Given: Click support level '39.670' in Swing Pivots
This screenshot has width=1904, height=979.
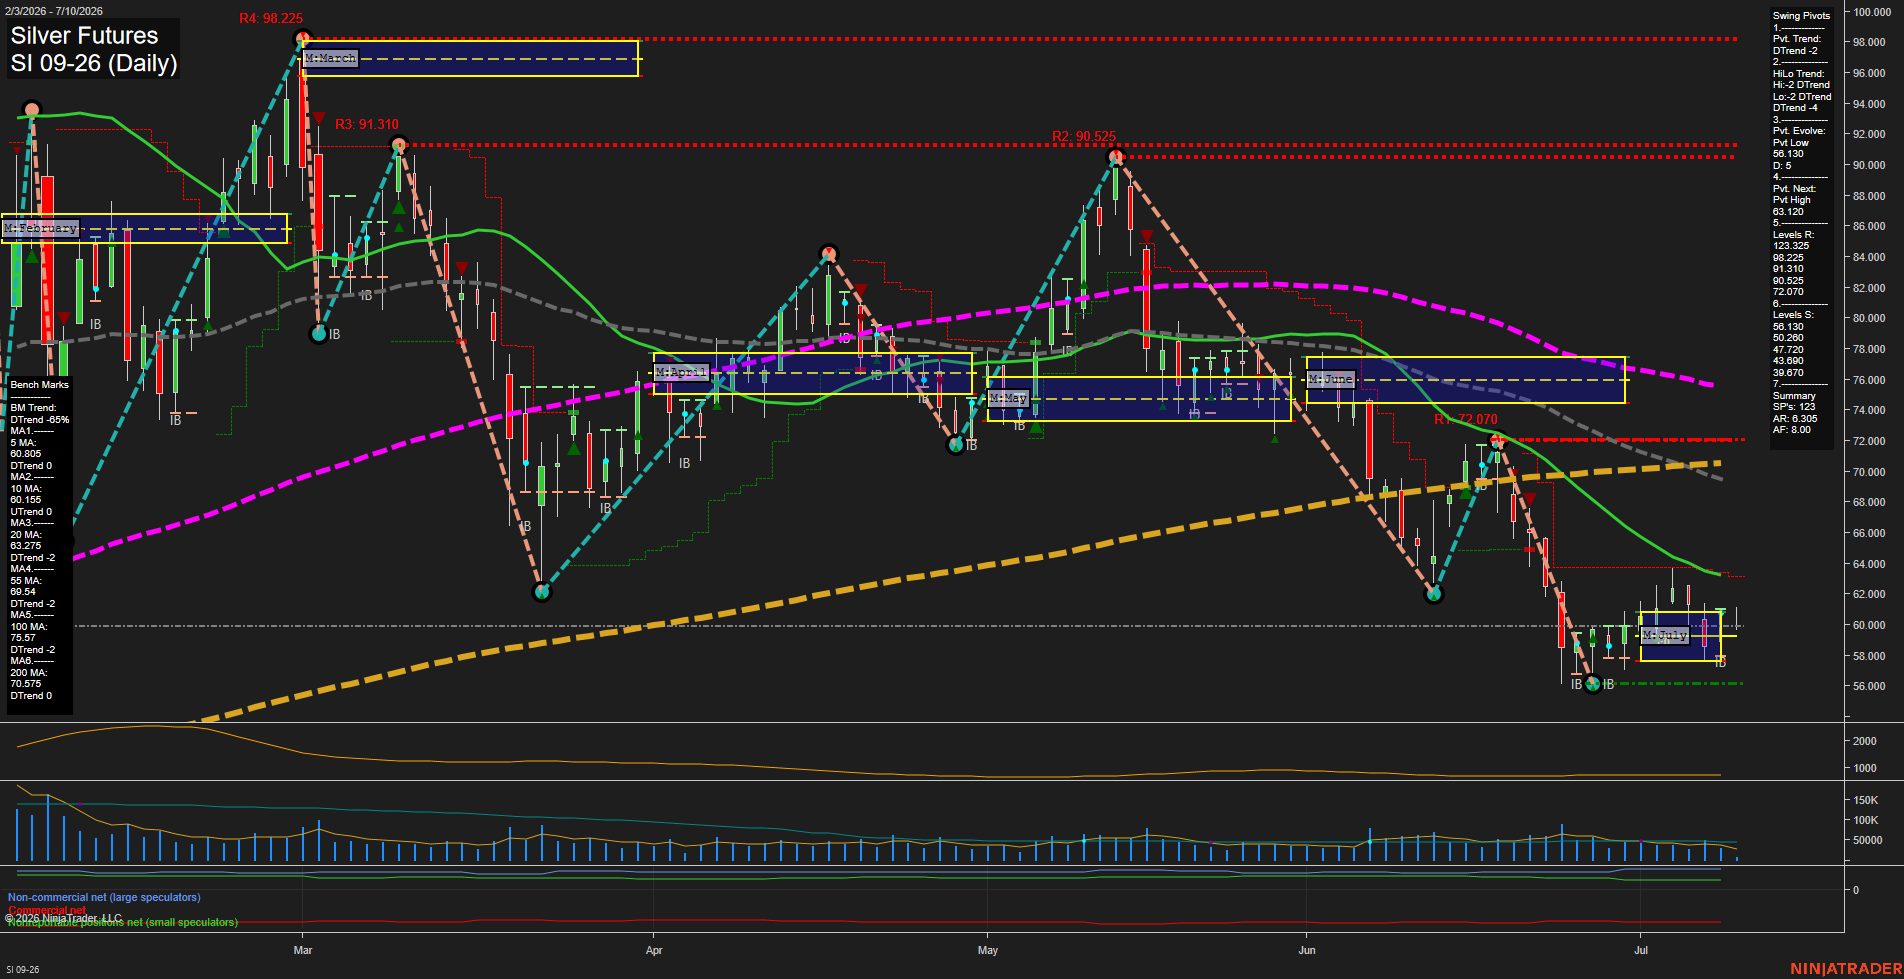Looking at the screenshot, I should coord(1788,373).
